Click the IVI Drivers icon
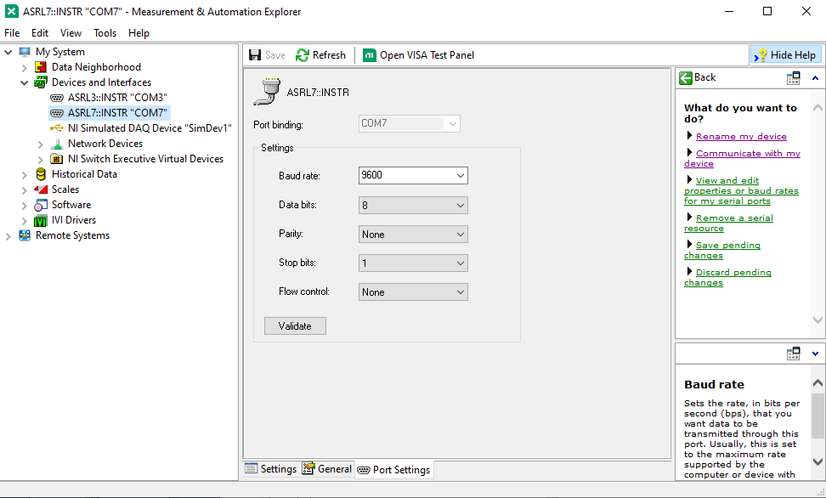Screen dimensions: 826x498 pos(41,220)
